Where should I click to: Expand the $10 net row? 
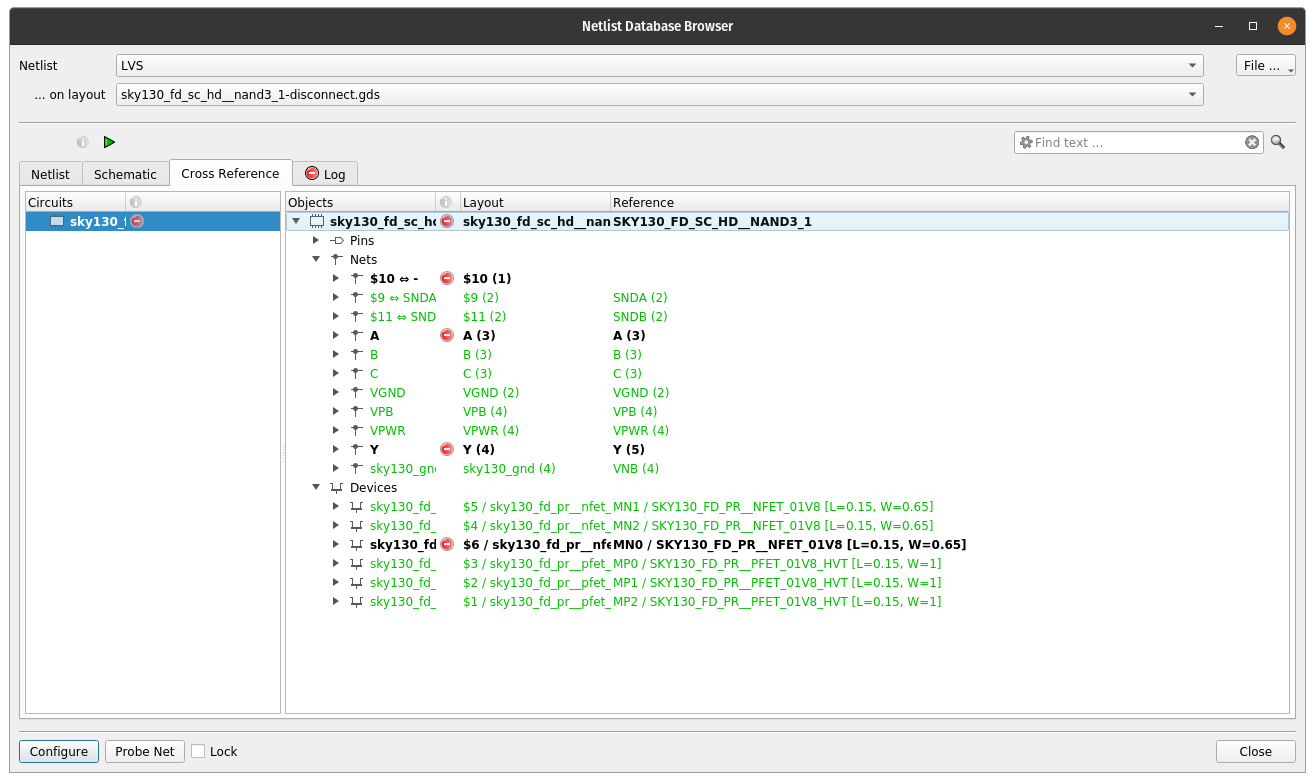coord(336,278)
